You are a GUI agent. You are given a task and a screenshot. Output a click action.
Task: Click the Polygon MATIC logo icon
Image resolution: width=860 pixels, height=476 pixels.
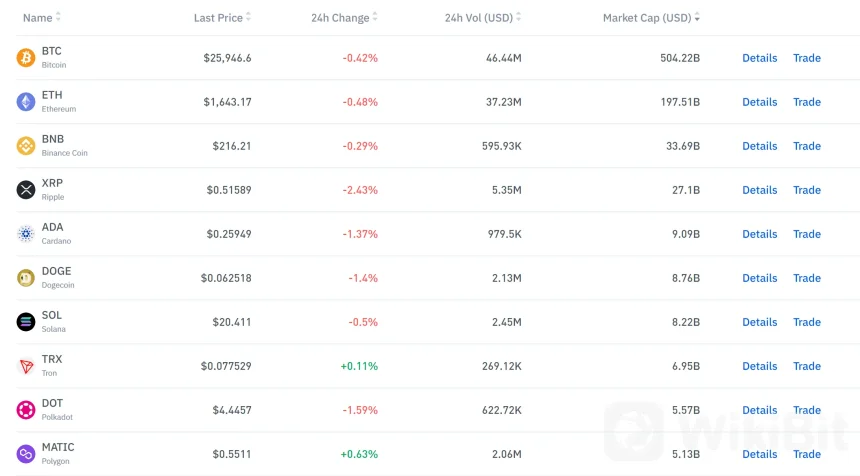(26, 454)
